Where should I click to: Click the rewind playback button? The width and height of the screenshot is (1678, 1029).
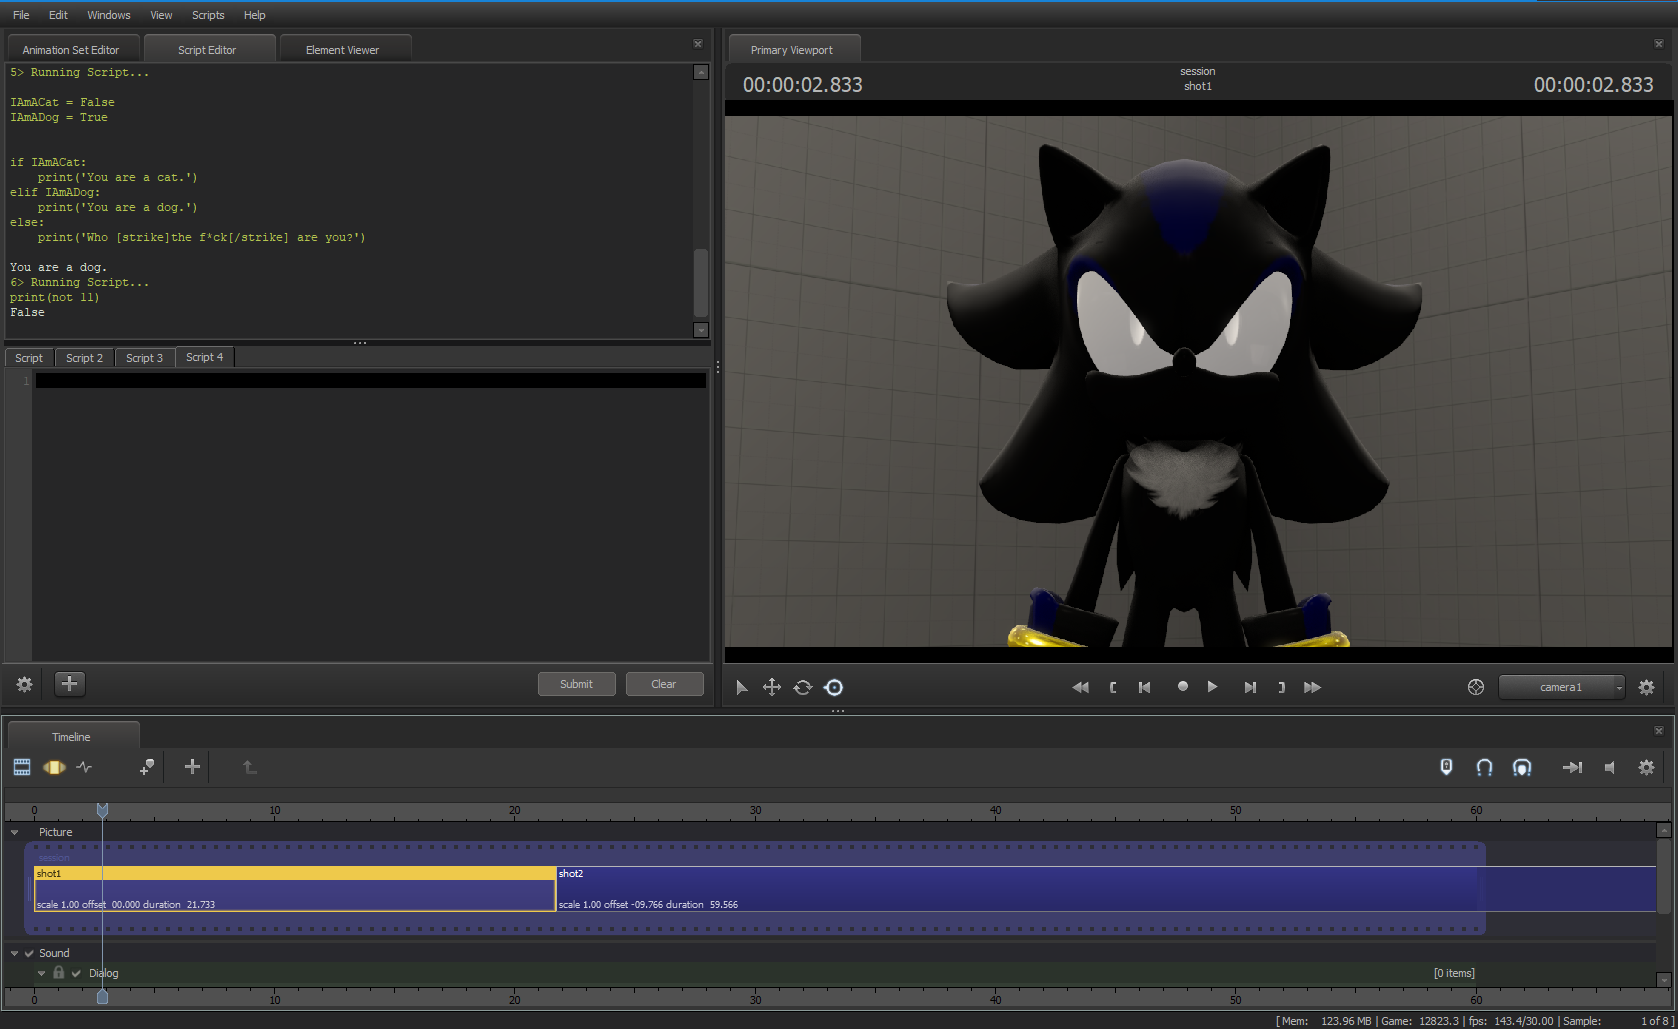click(1080, 687)
